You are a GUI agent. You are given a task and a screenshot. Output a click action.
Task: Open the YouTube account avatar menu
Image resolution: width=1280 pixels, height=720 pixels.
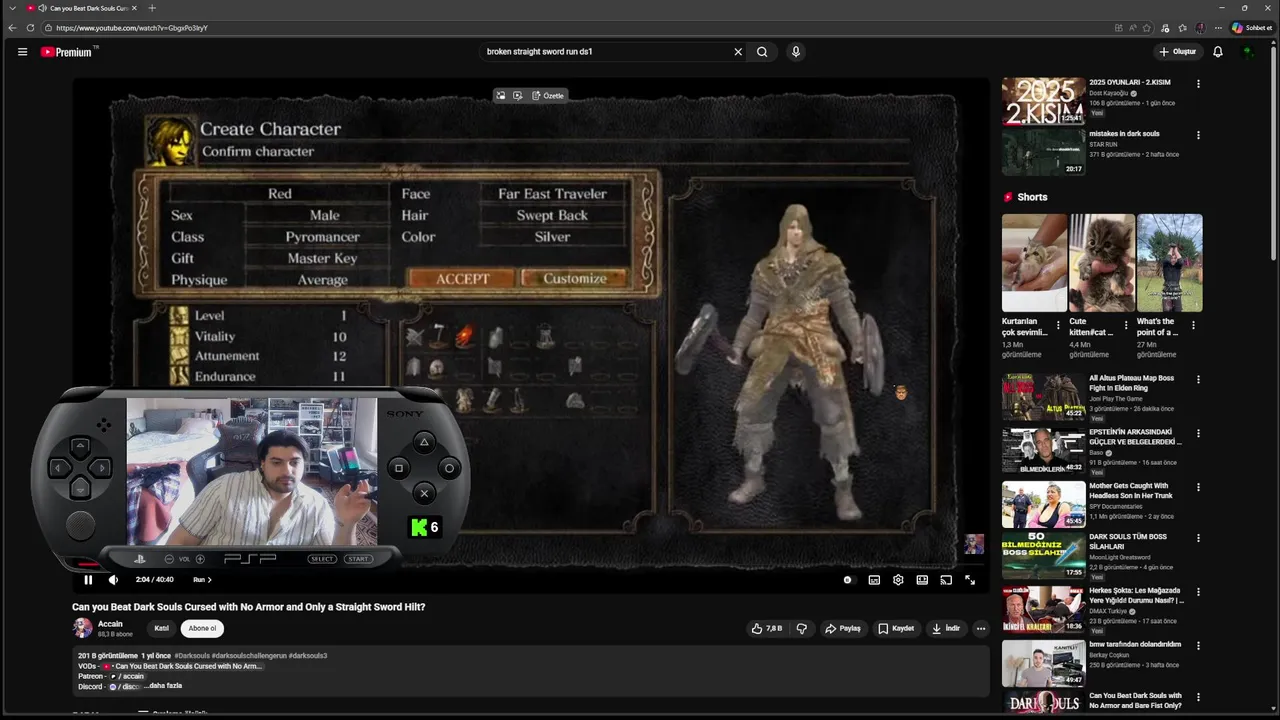tap(1248, 52)
